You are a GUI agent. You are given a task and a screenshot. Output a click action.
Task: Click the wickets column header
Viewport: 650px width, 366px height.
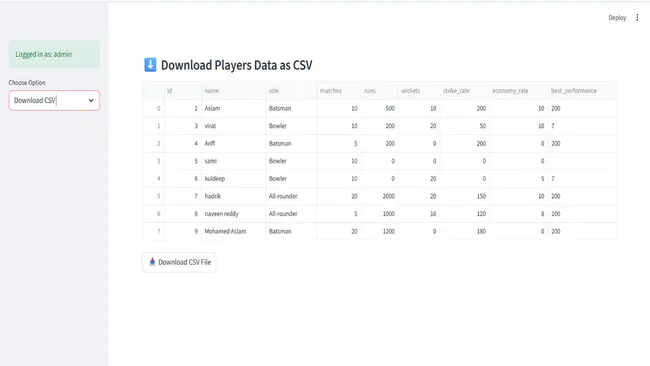coord(419,91)
